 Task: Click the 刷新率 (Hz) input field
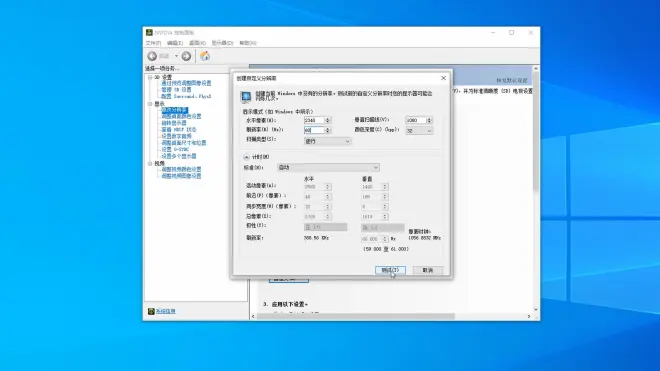click(314, 130)
